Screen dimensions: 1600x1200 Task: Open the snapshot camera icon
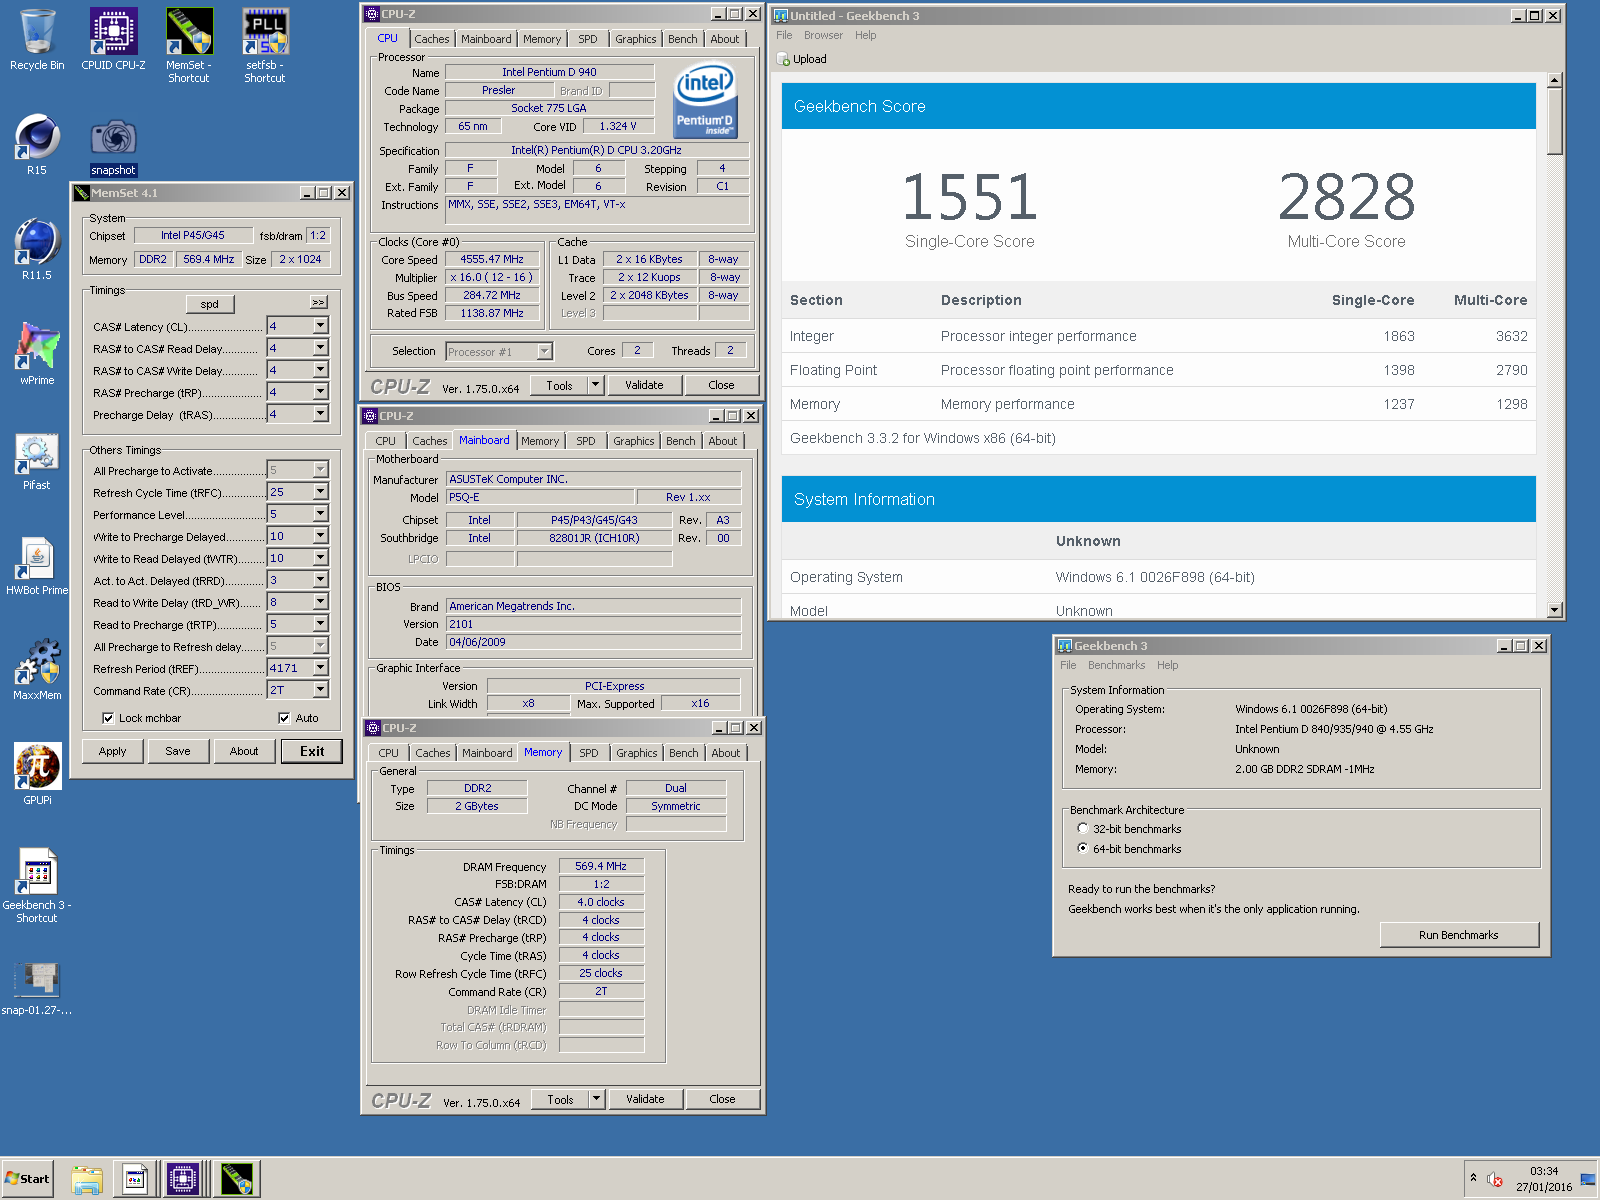point(113,145)
